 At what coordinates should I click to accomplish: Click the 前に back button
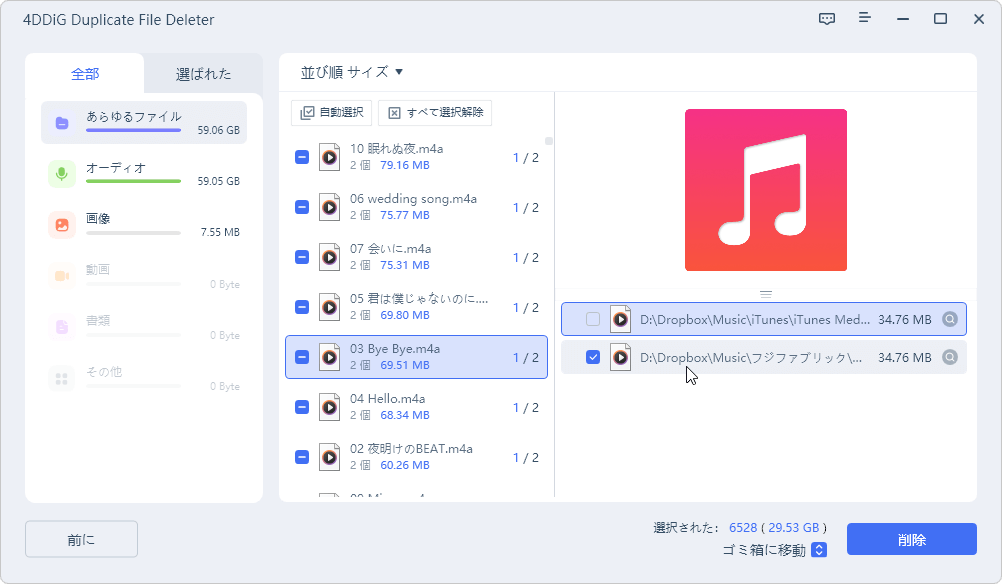tap(81, 540)
